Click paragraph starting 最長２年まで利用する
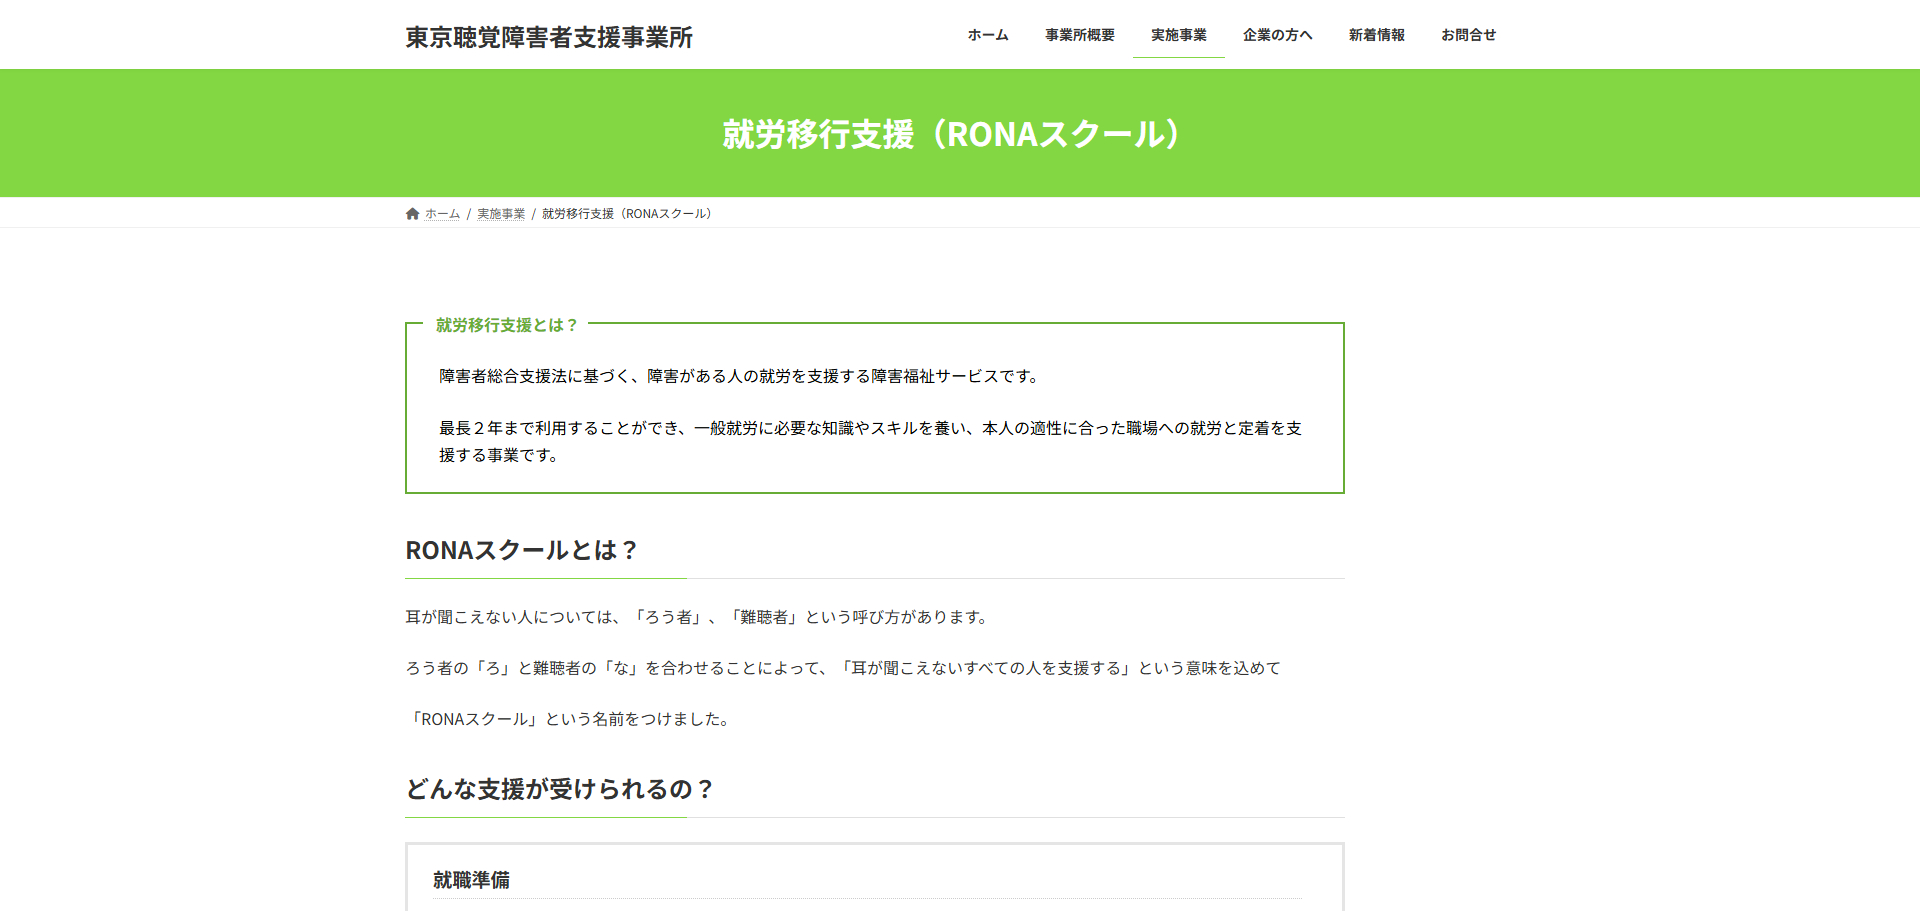This screenshot has width=1920, height=911. (x=871, y=441)
